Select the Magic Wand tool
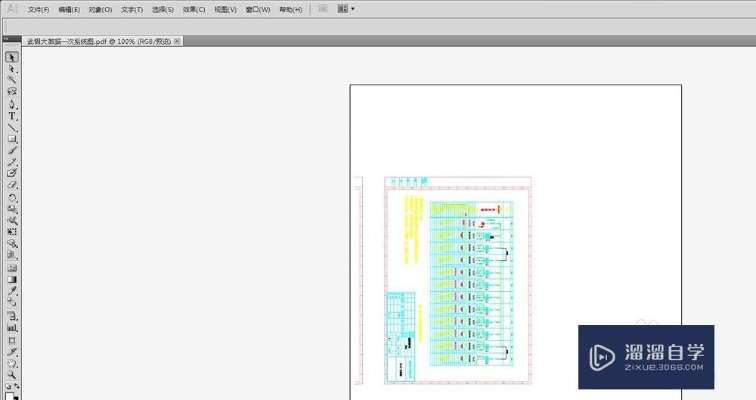This screenshot has width=756, height=400. click(12, 80)
